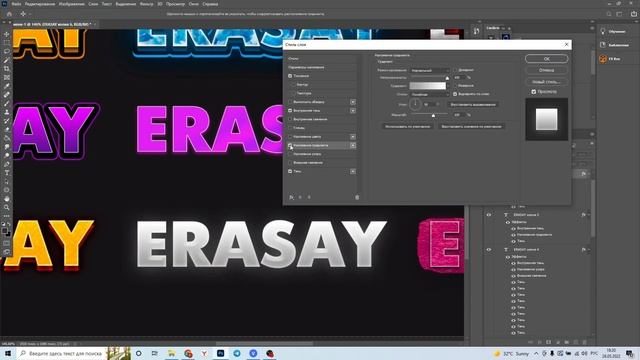Enable the Инверсия (Reverse) checkbox

(x=455, y=86)
